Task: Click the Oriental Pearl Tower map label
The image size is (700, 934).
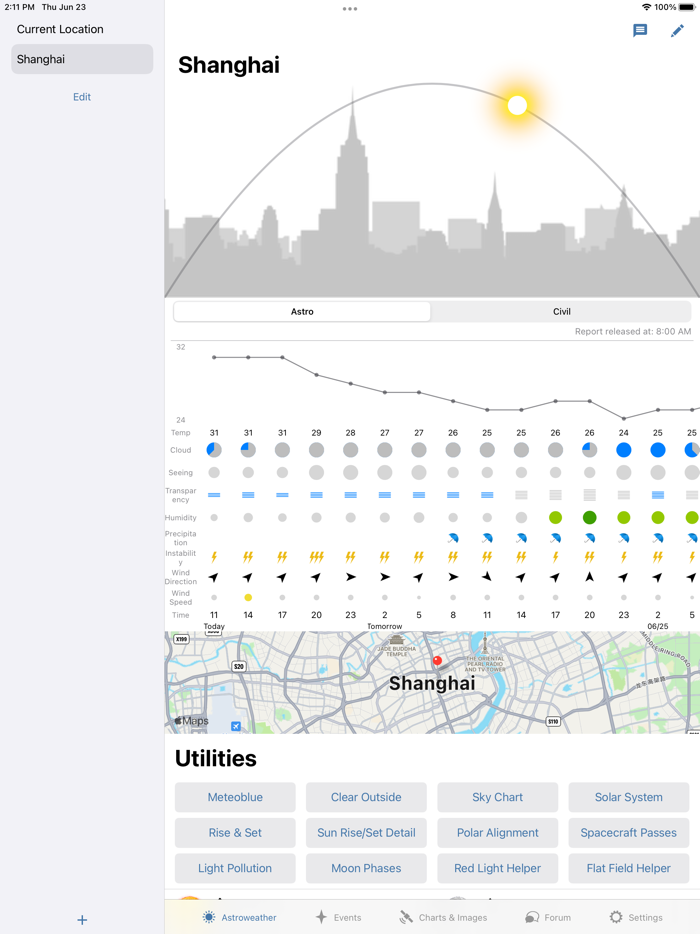Action: (485, 664)
